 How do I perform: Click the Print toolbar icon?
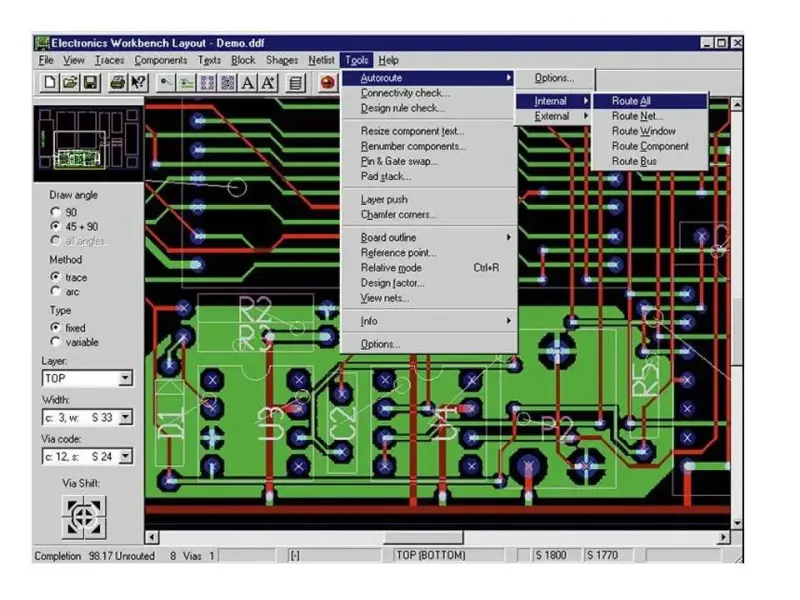tap(118, 83)
